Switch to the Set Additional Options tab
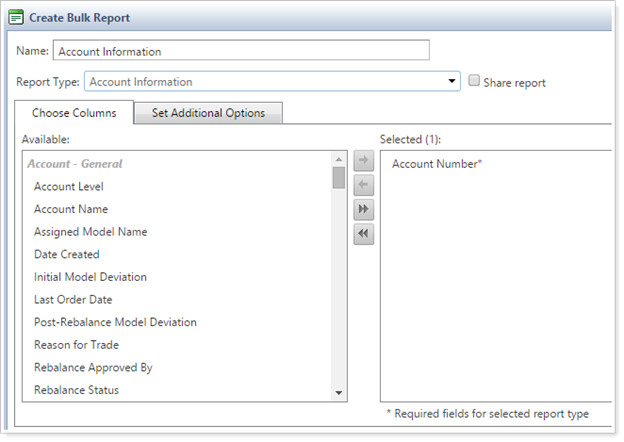624x442 pixels. click(208, 113)
